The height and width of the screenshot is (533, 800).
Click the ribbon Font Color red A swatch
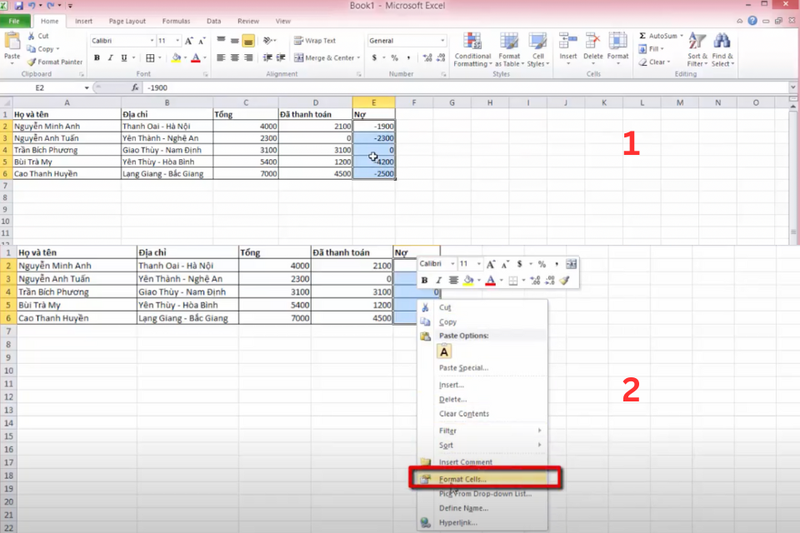tap(195, 58)
